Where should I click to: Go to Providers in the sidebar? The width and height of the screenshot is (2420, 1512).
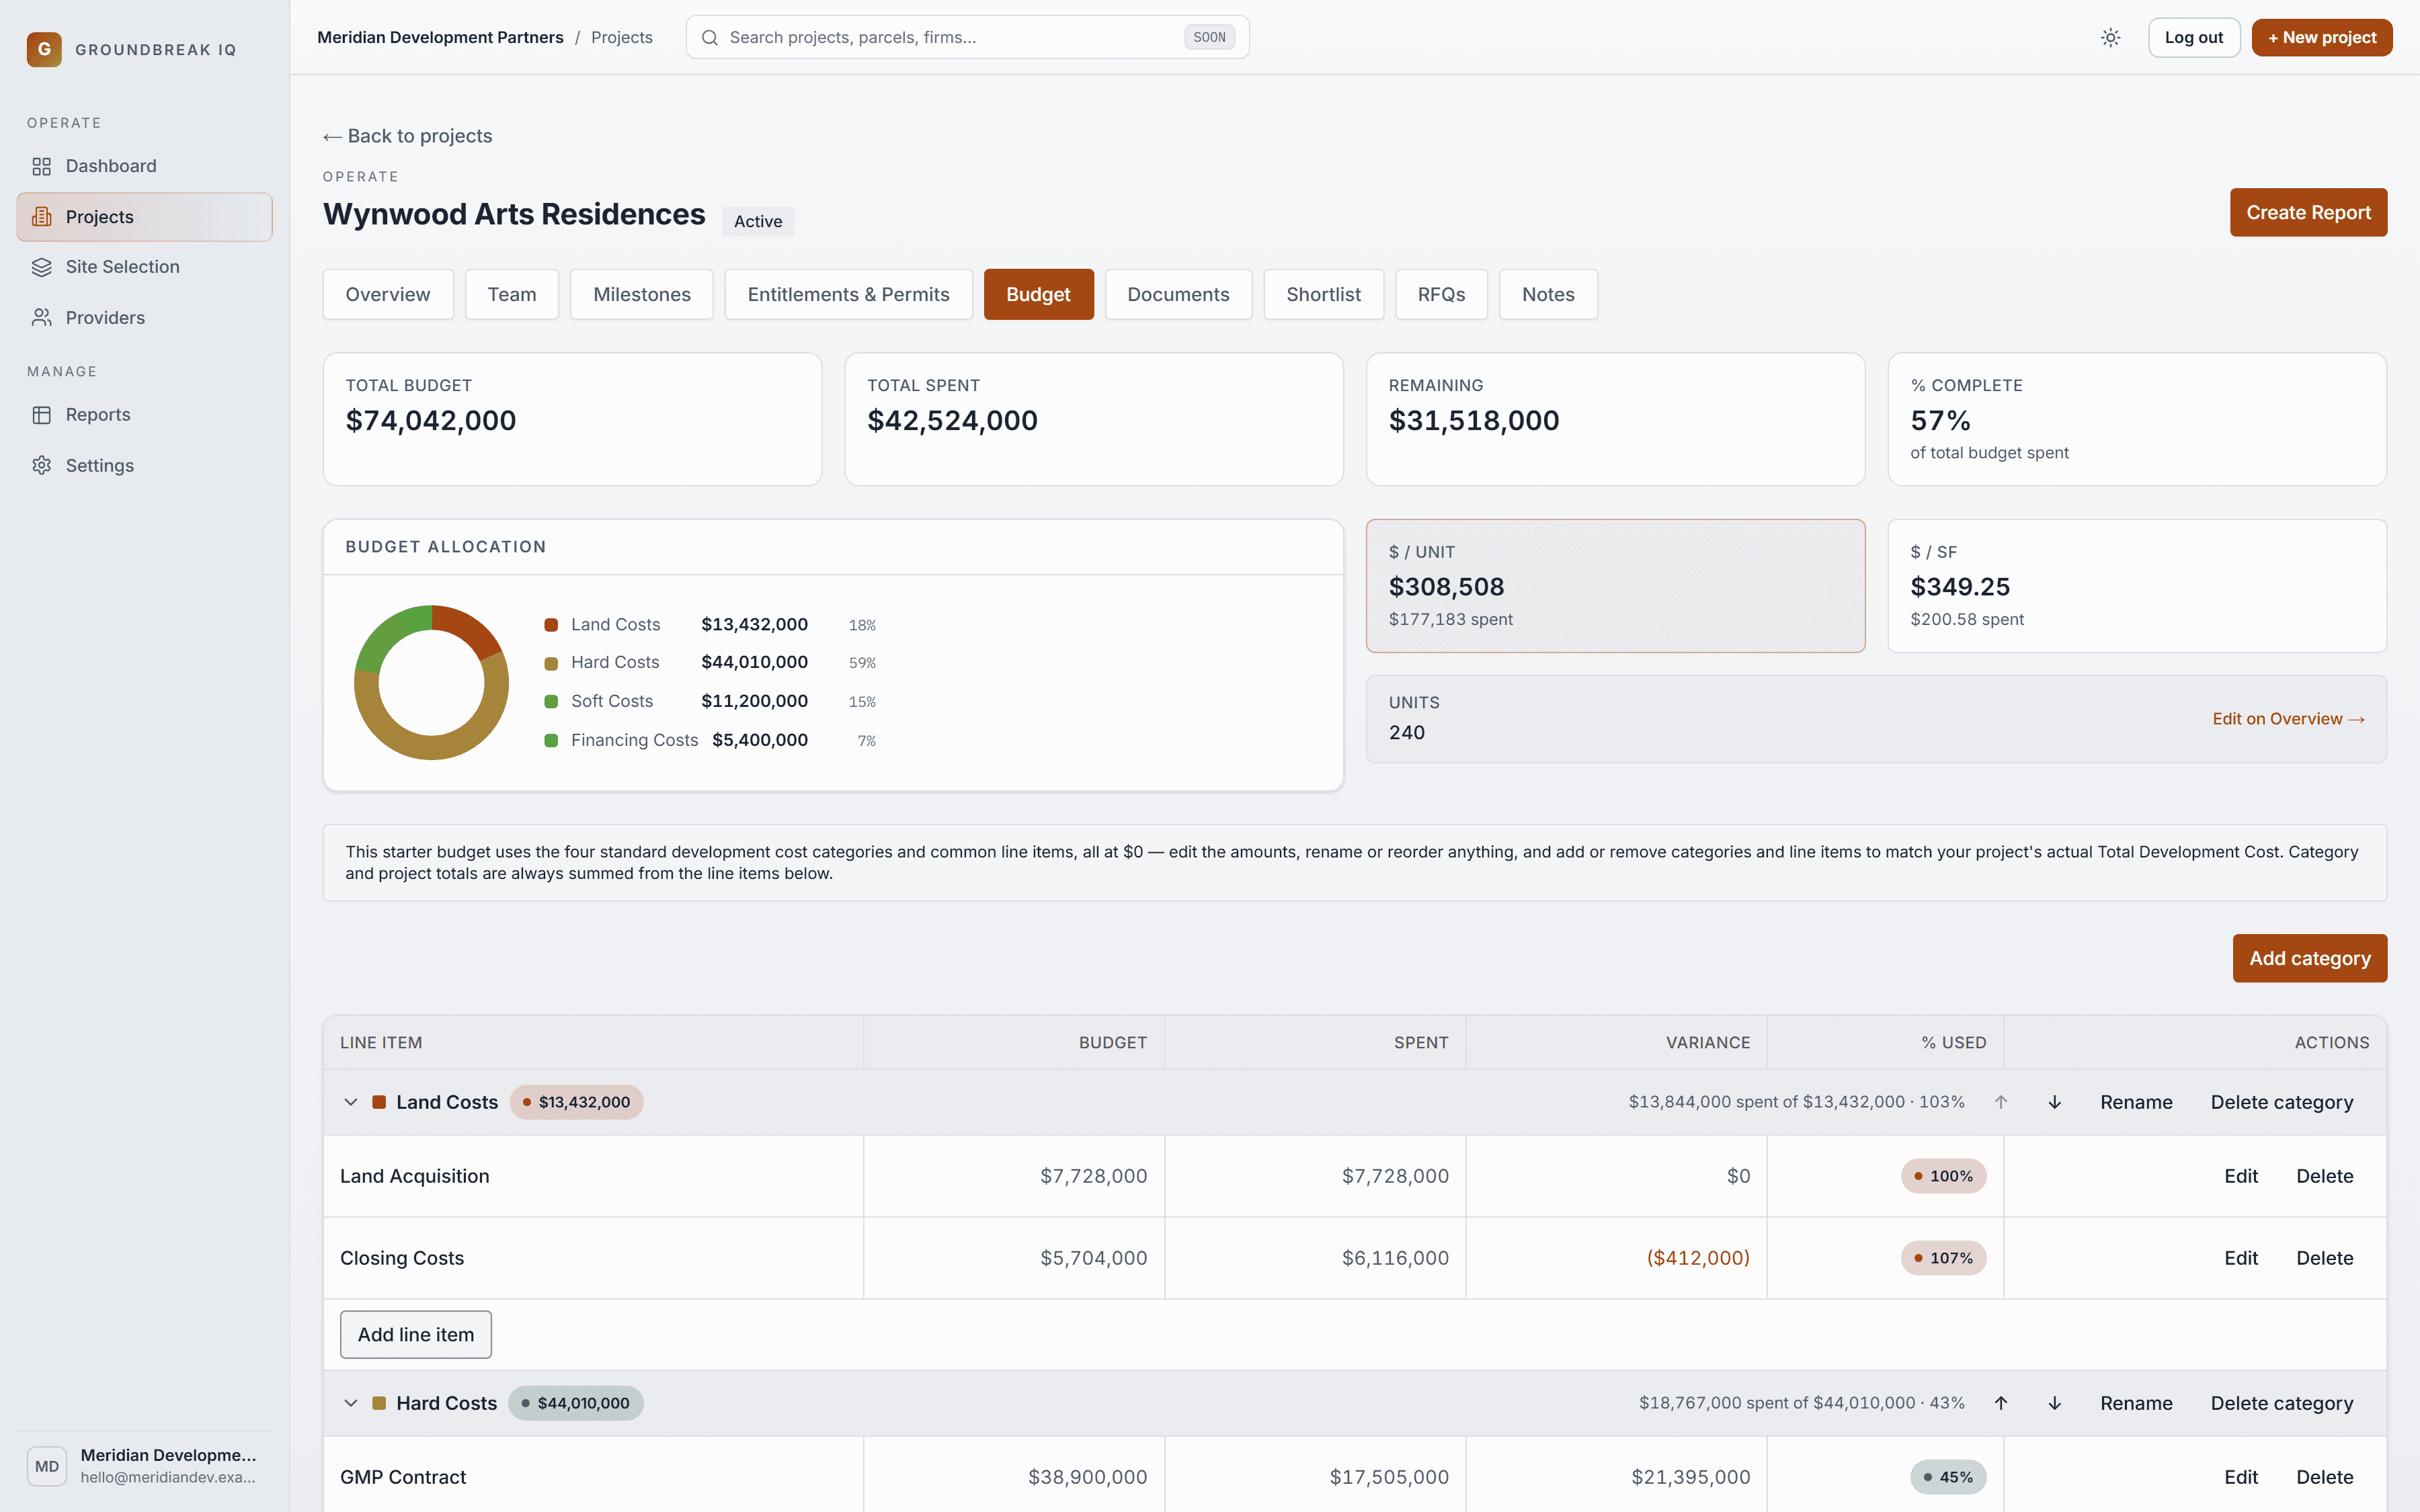[144, 318]
